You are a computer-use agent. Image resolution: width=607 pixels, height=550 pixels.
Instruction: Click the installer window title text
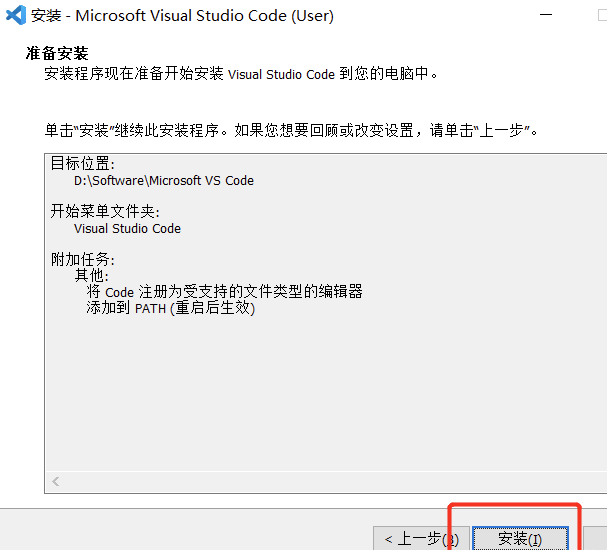tap(182, 15)
